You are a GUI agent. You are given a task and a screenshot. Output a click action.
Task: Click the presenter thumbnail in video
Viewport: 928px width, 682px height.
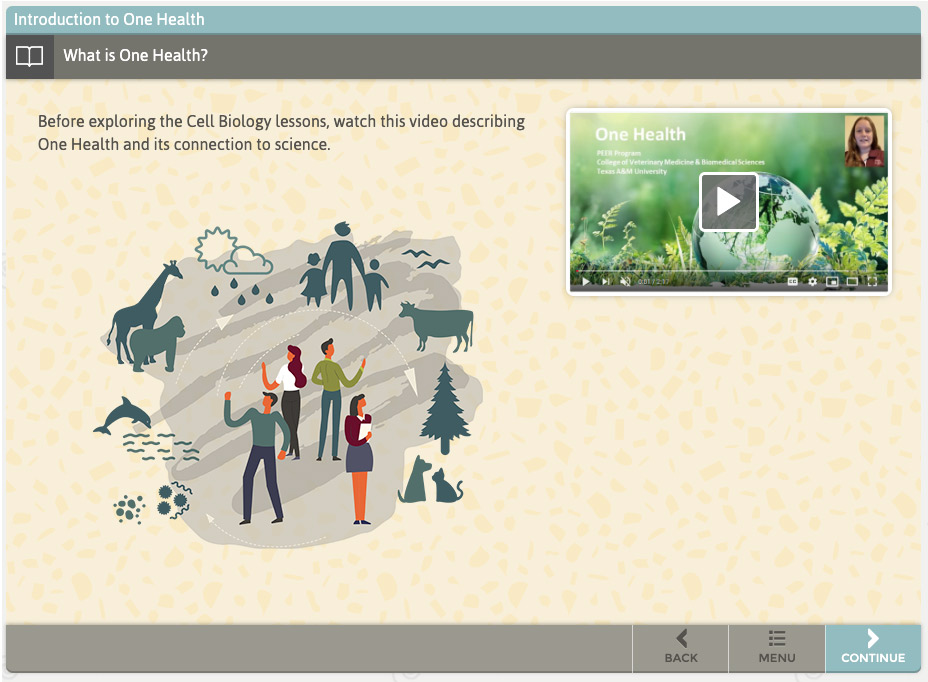tap(864, 141)
